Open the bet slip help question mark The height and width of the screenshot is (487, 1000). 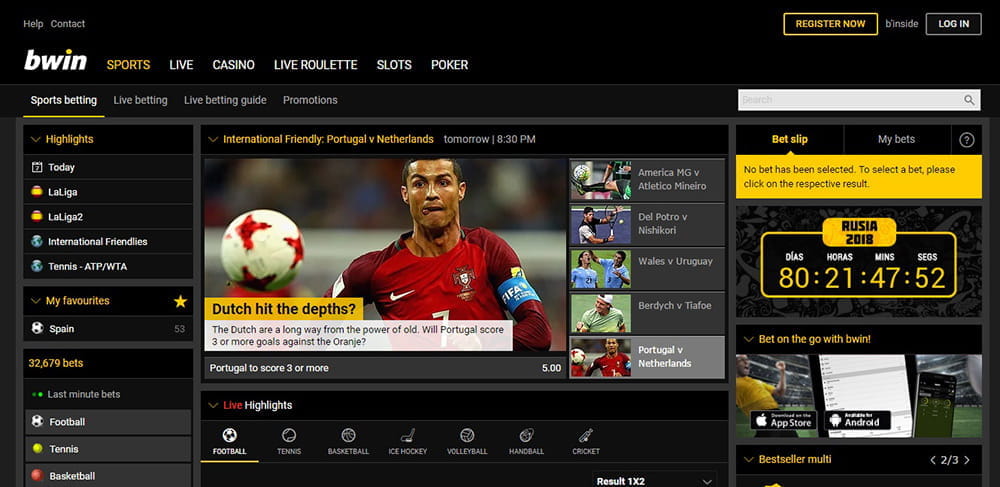(x=967, y=140)
